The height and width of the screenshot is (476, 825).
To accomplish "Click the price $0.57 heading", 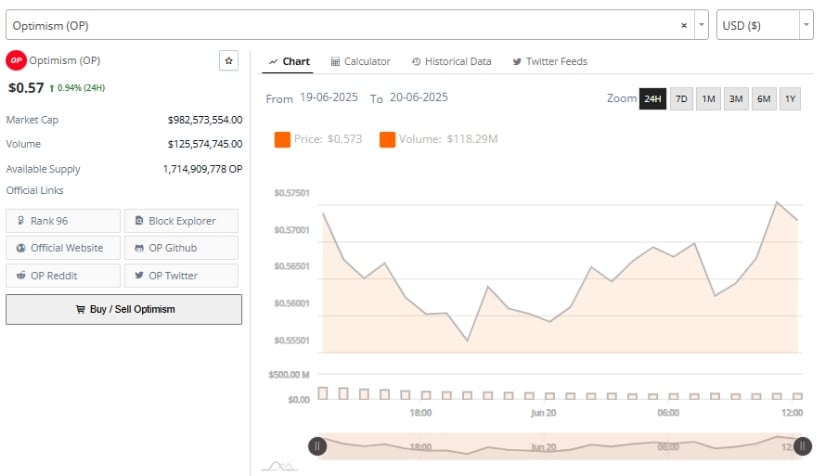I will [26, 88].
